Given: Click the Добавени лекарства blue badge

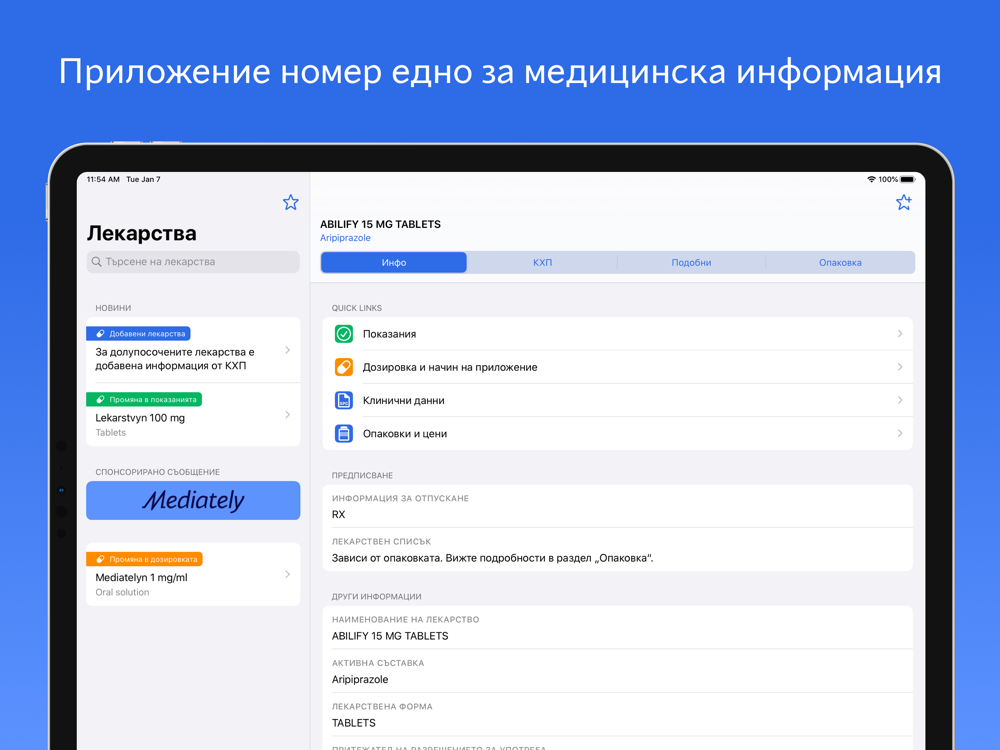Looking at the screenshot, I should click(138, 334).
